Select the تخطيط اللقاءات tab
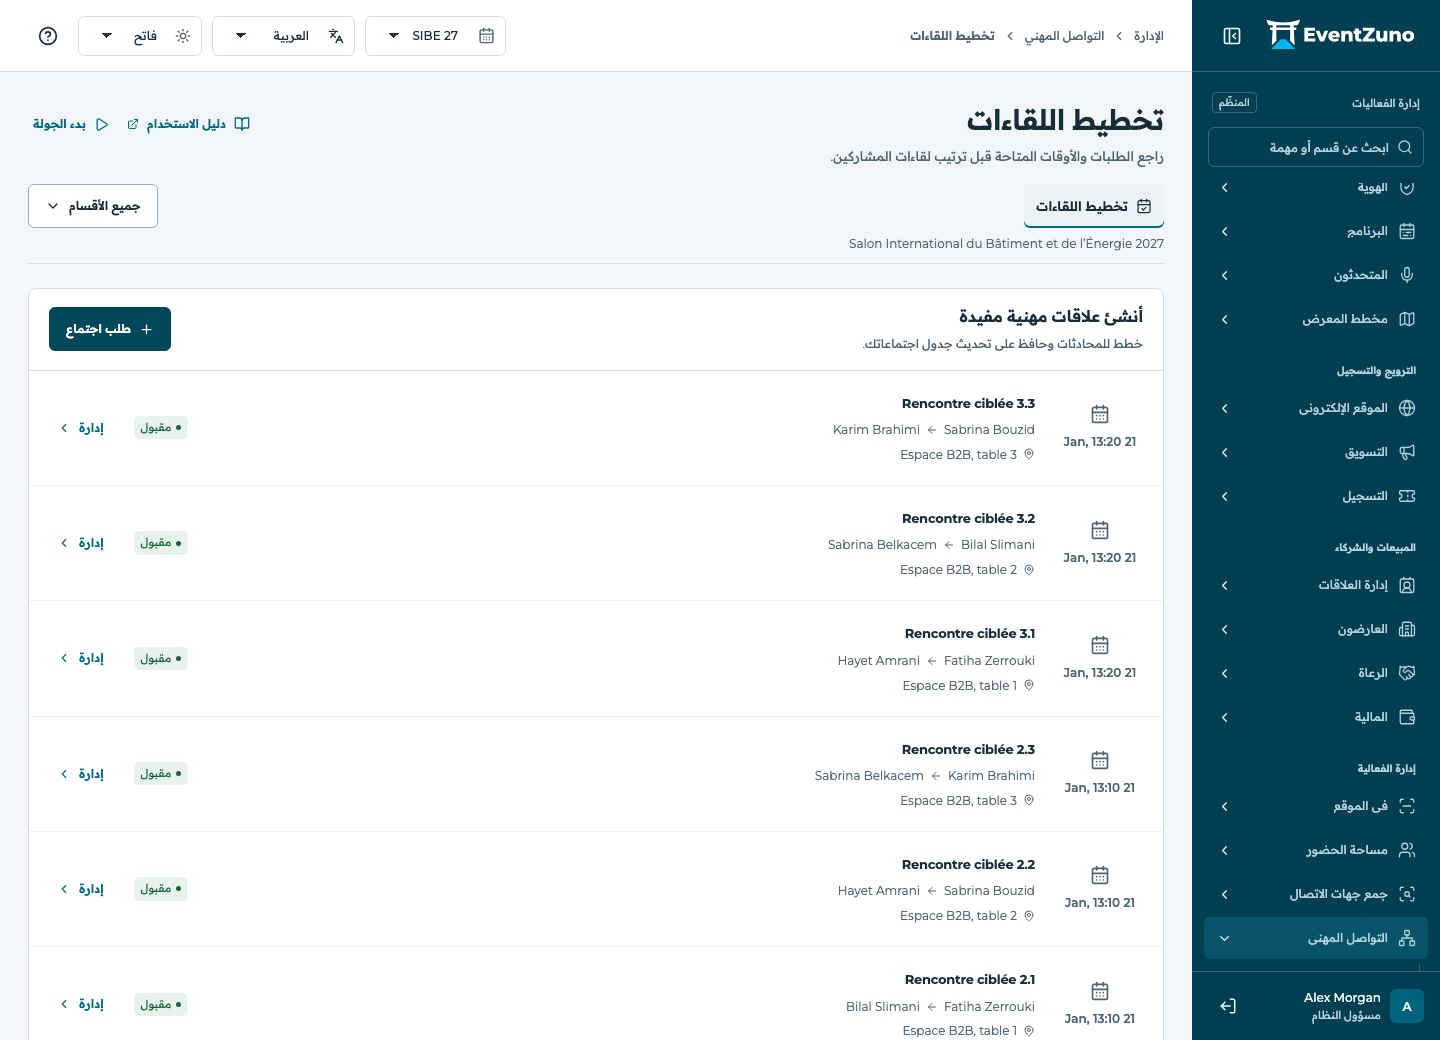1440x1040 pixels. pos(1094,206)
